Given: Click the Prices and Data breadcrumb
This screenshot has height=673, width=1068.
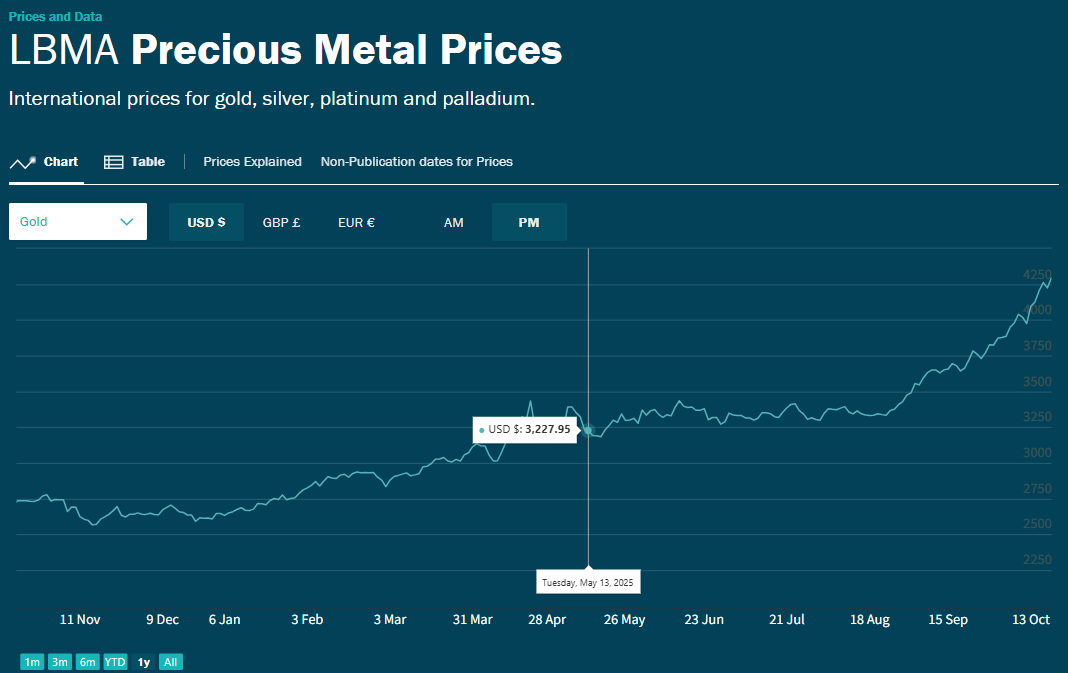Looking at the screenshot, I should pos(55,17).
